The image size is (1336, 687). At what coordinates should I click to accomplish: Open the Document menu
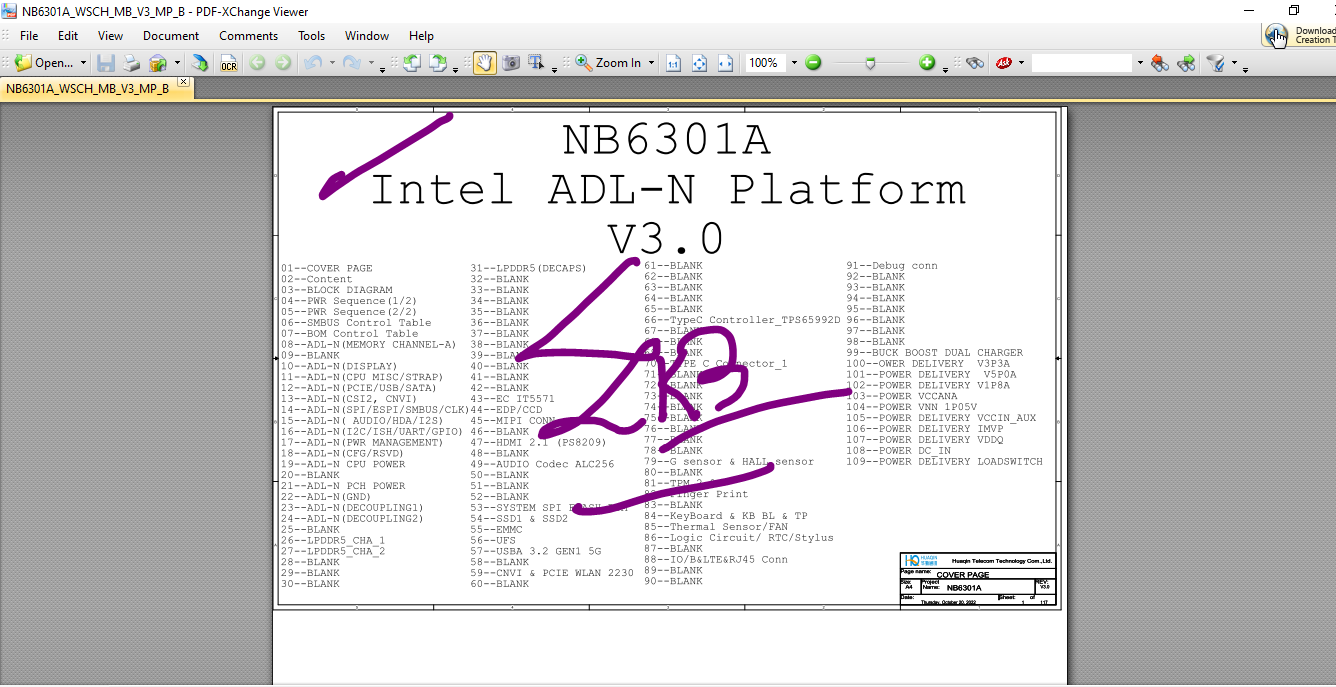point(171,35)
